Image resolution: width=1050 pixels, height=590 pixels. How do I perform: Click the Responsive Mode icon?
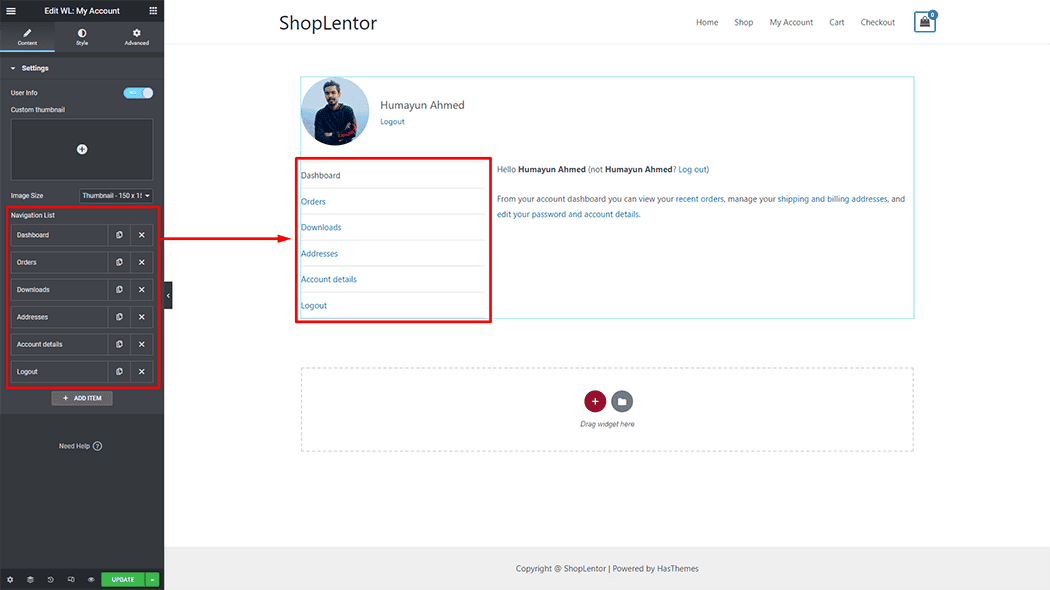70,579
